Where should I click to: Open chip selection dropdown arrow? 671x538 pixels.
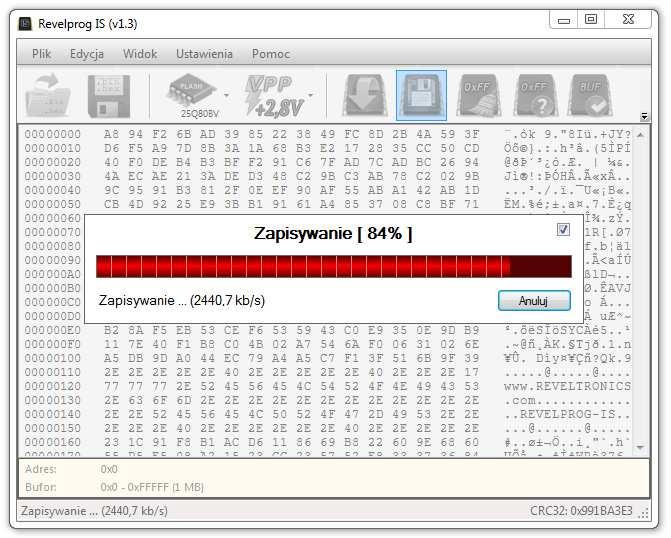[226, 95]
